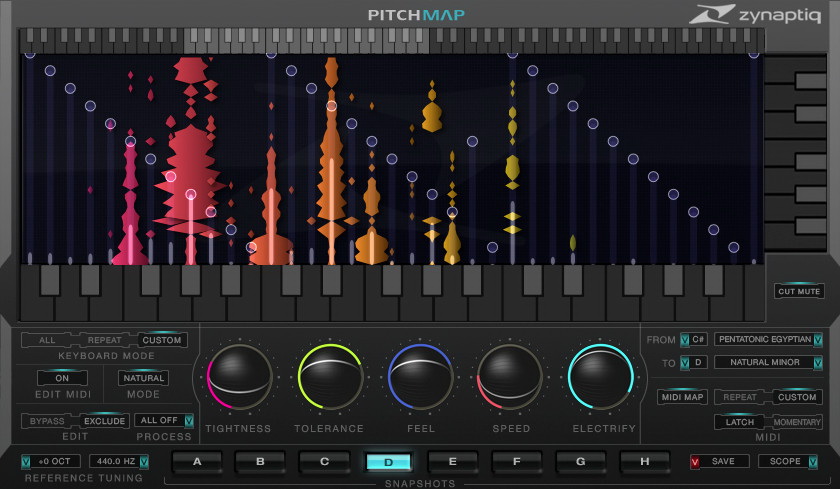Click the MIDI Map button
The height and width of the screenshot is (489, 840).
pyautogui.click(x=682, y=397)
